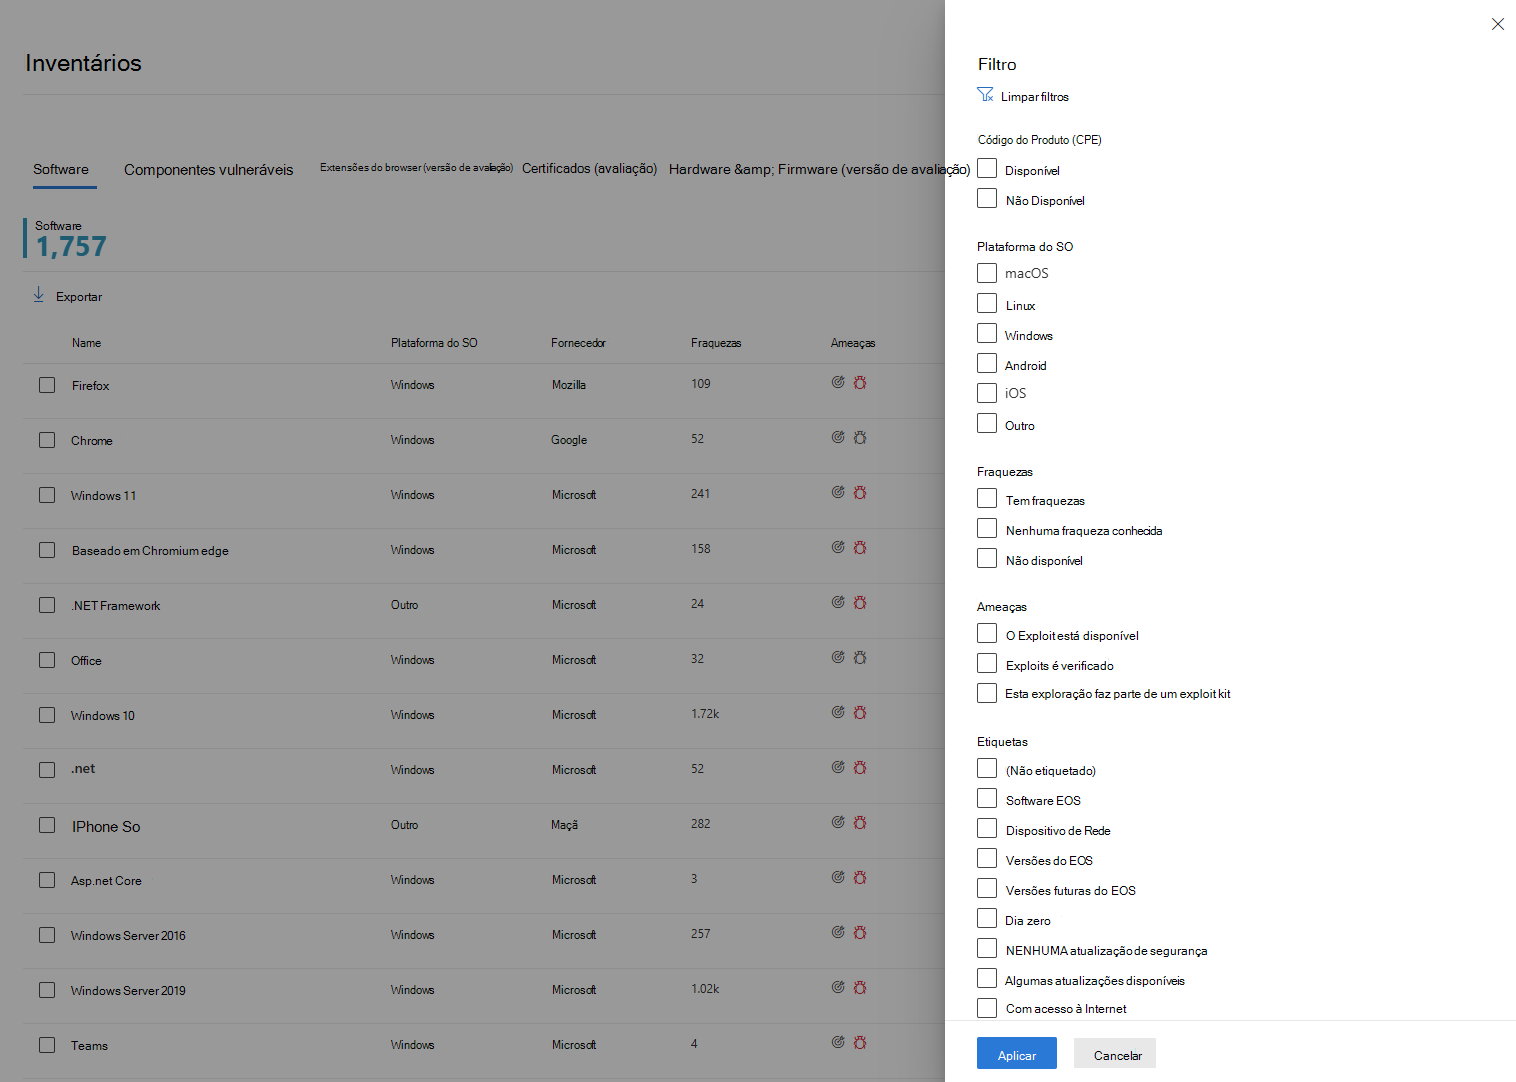
Task: Sort by the Fraquezas column header
Action: tap(716, 343)
